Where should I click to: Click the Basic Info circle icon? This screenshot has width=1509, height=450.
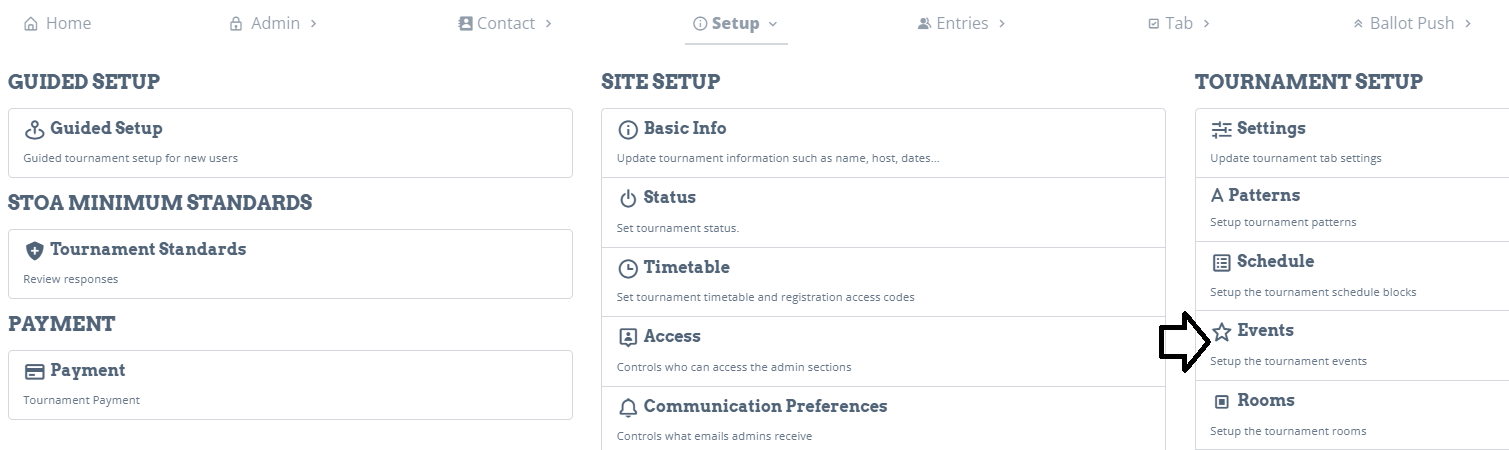click(x=628, y=129)
